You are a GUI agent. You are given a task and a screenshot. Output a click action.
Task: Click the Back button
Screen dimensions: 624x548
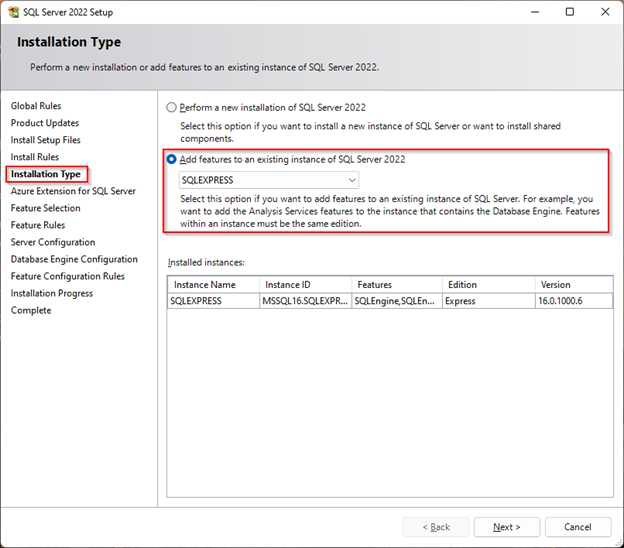pos(436,527)
